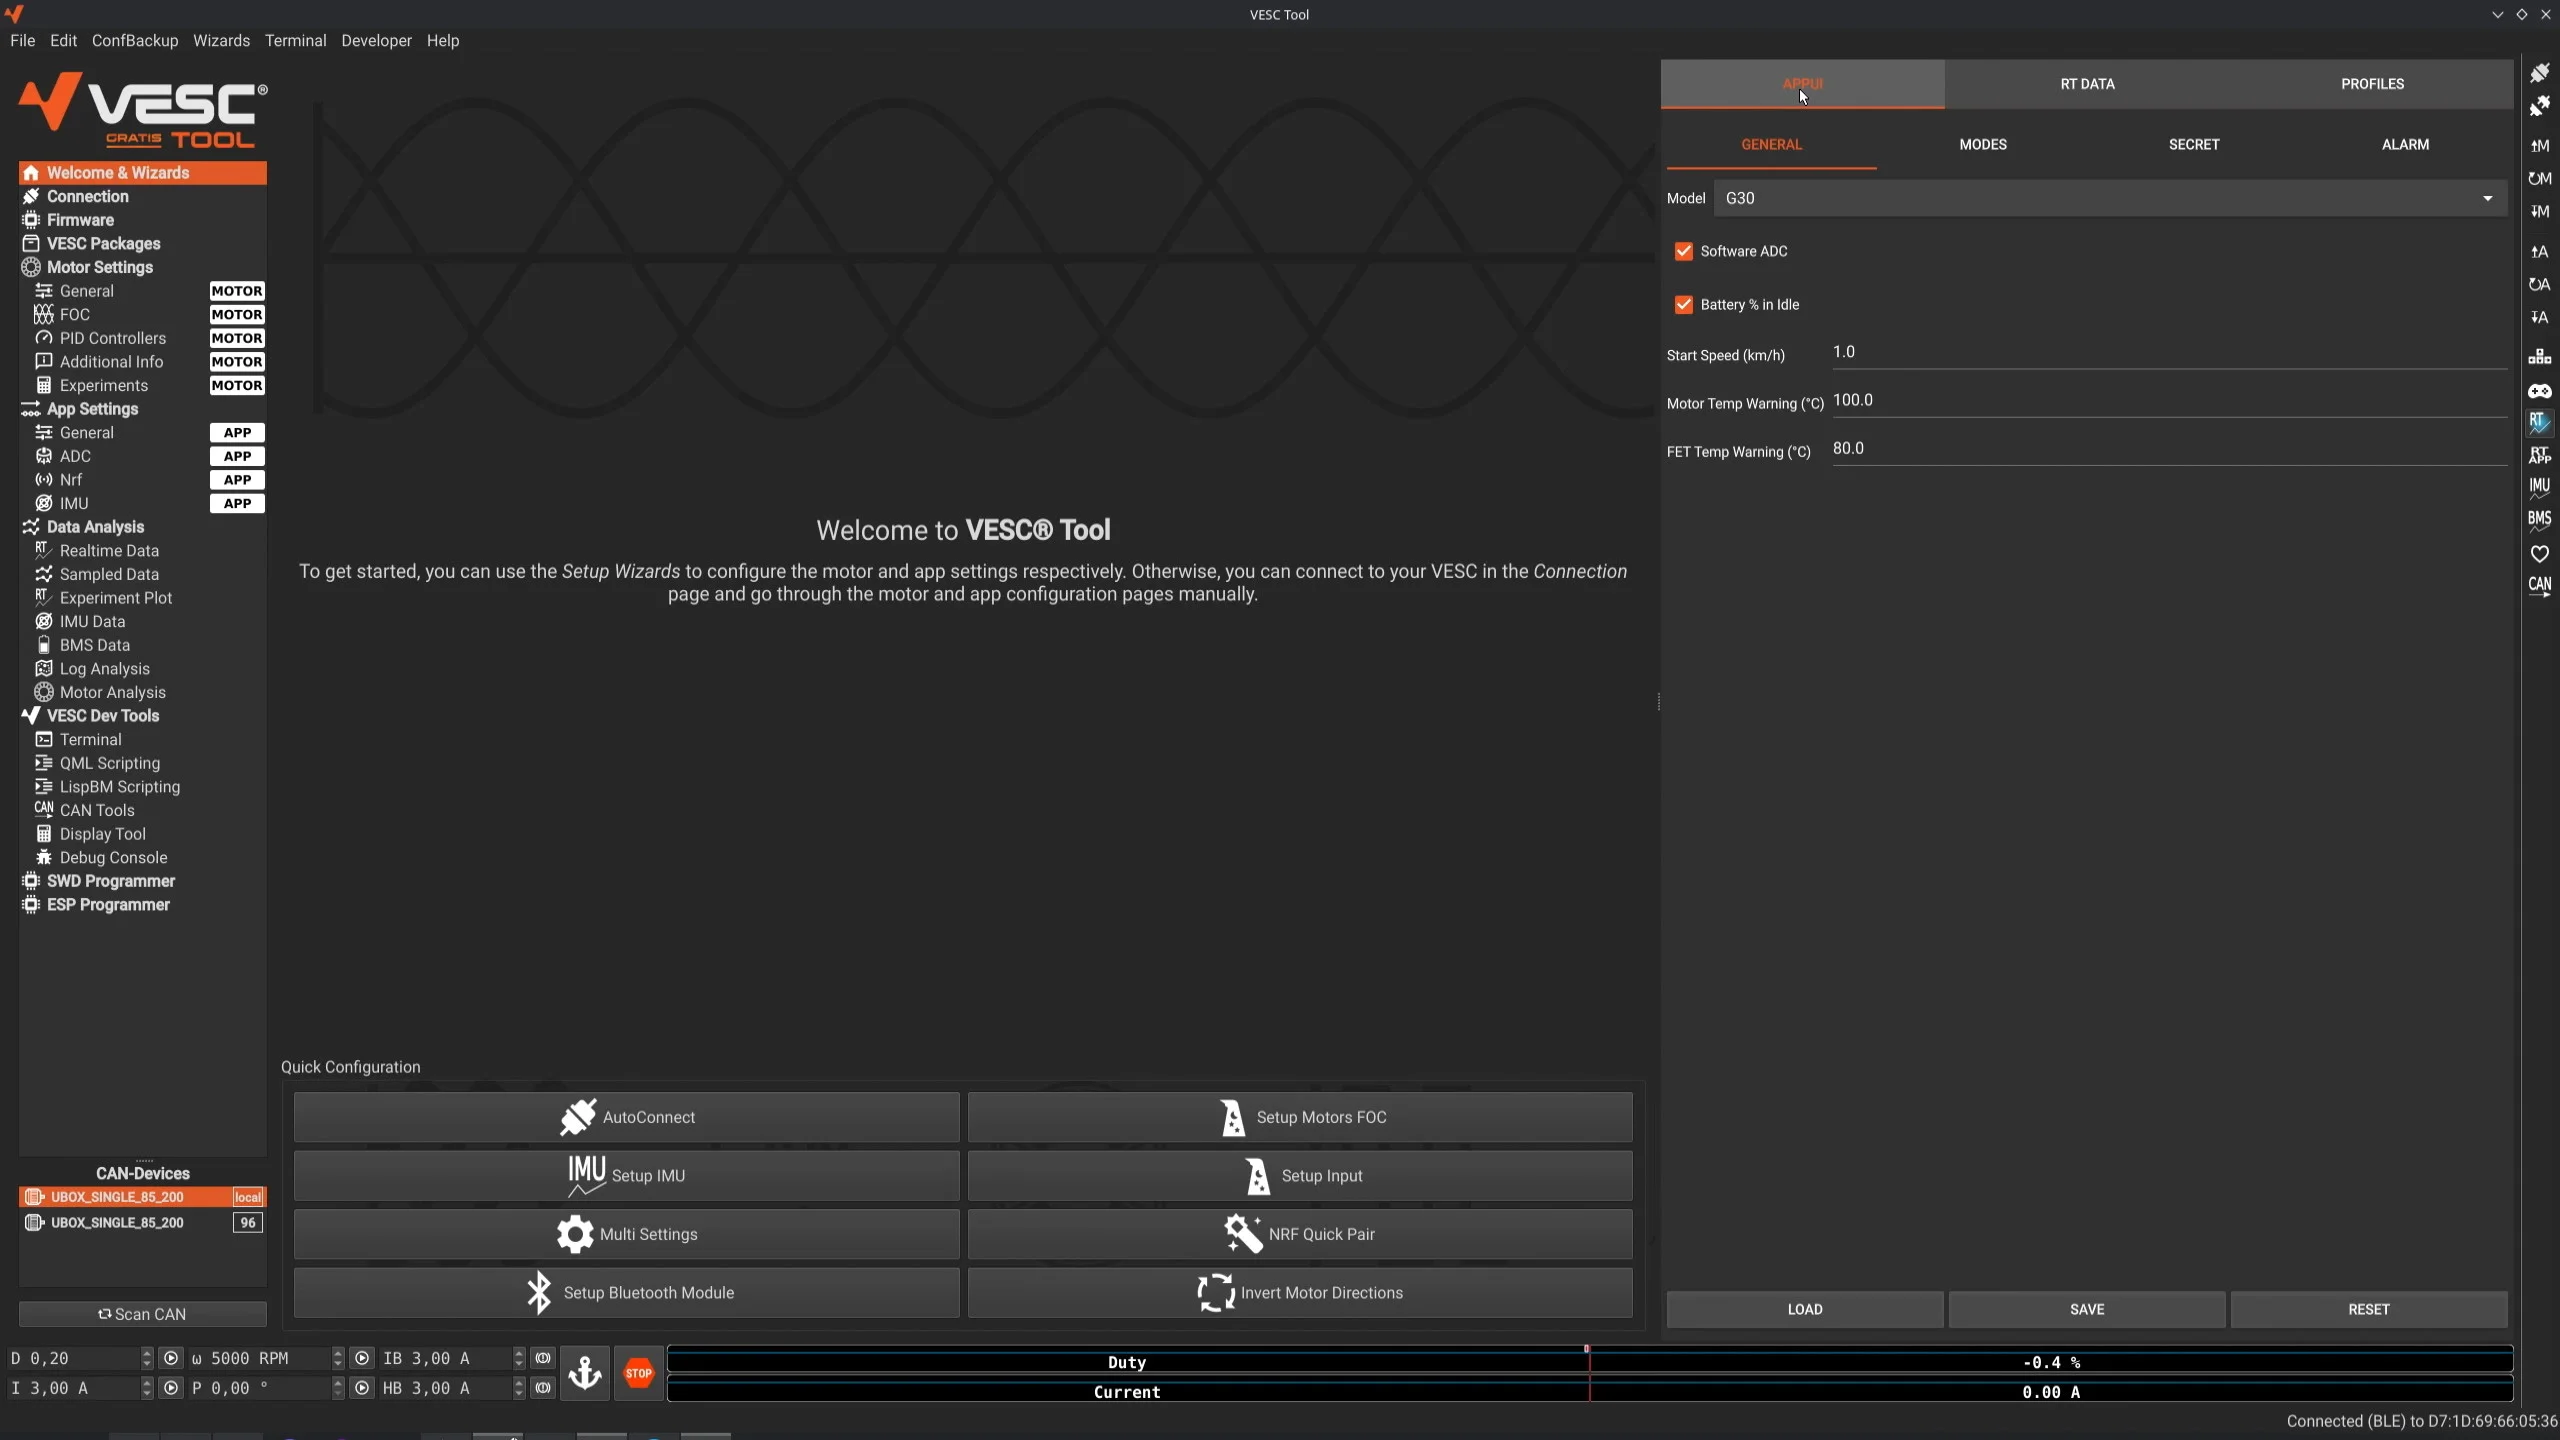Click Setup Bluetooth Module button

click(x=627, y=1293)
